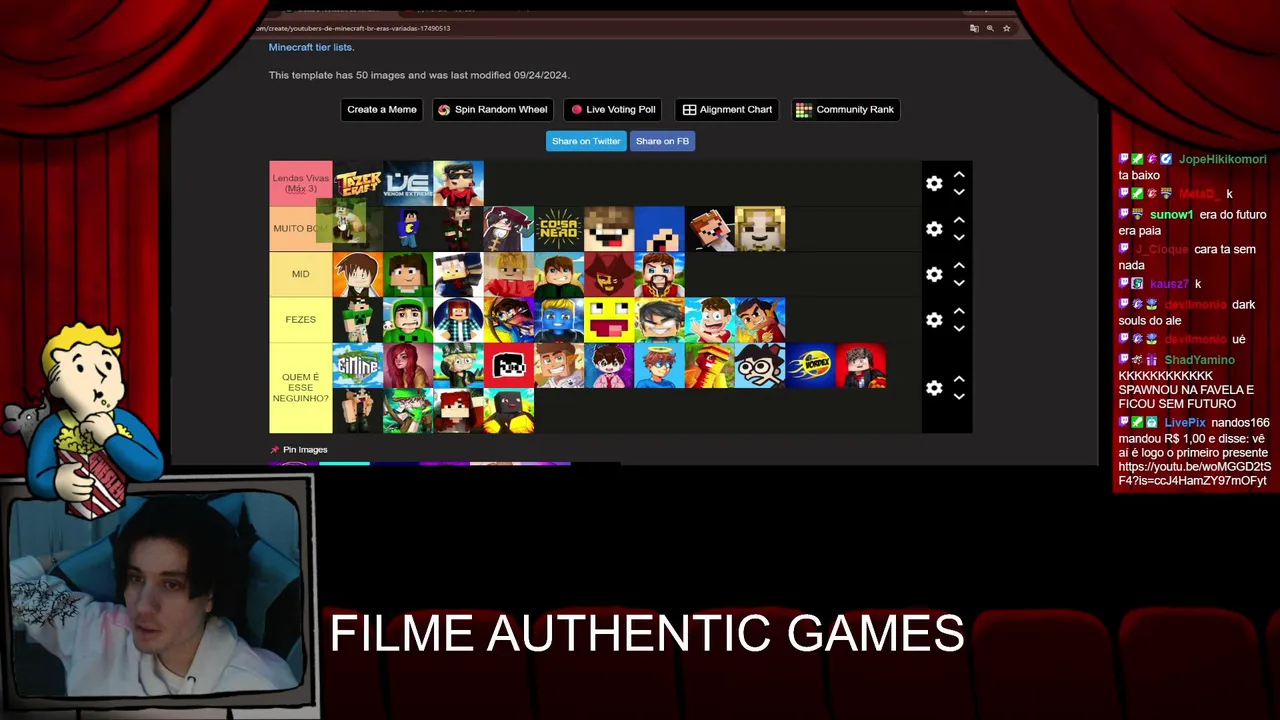
Task: Click ShadYamino username in chat
Action: pos(1199,360)
